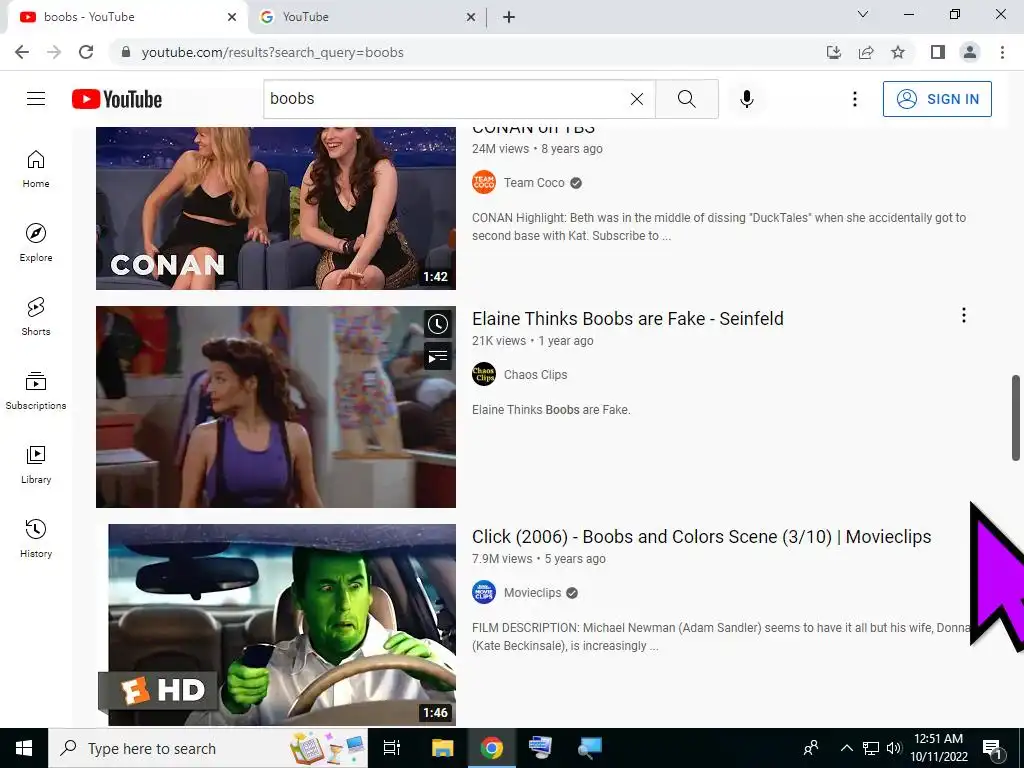Click Chaos Clips channel avatar
The width and height of the screenshot is (1024, 768).
pyautogui.click(x=484, y=375)
